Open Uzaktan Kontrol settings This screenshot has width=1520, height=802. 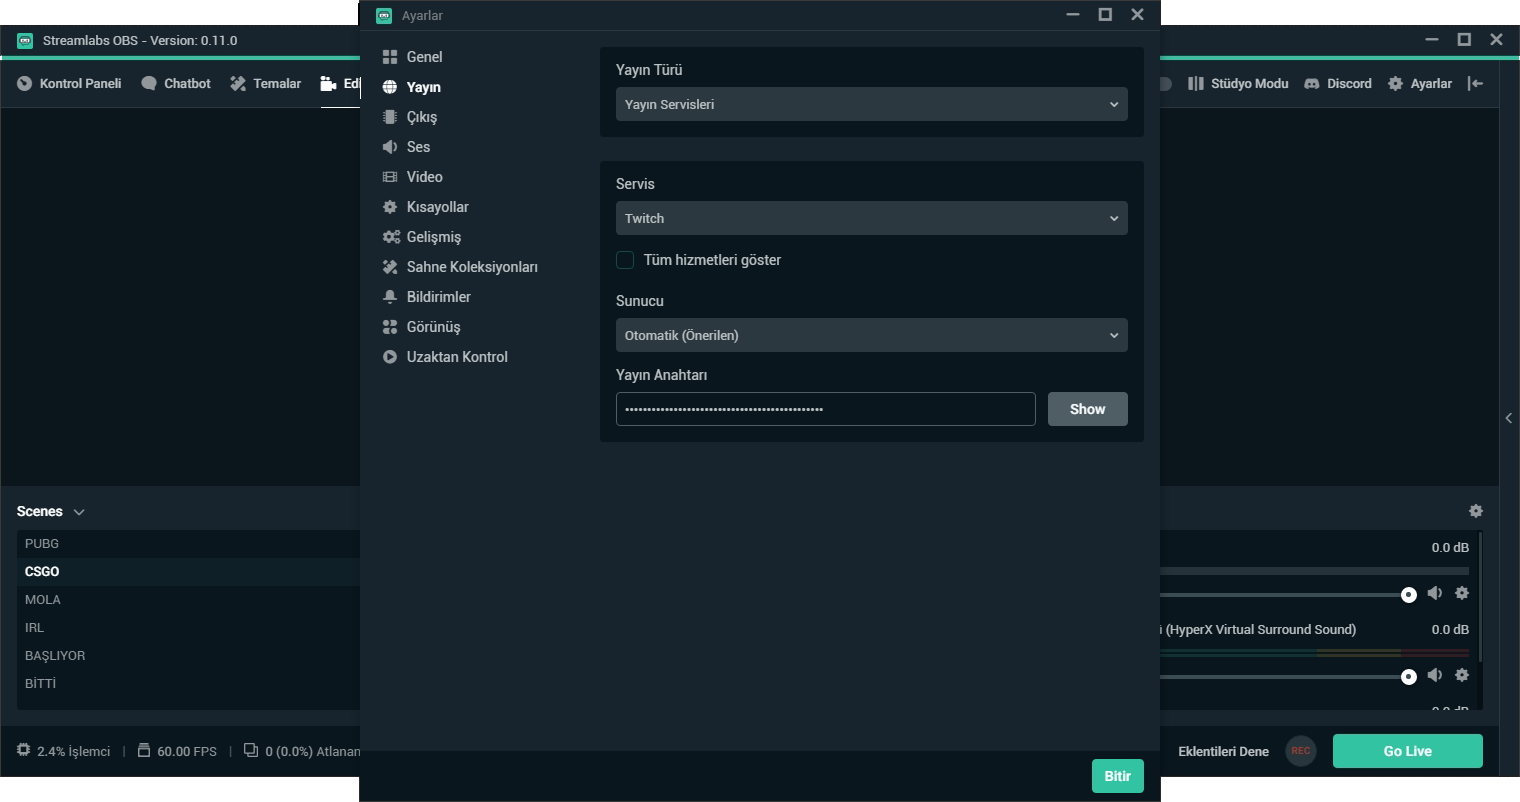pos(445,357)
